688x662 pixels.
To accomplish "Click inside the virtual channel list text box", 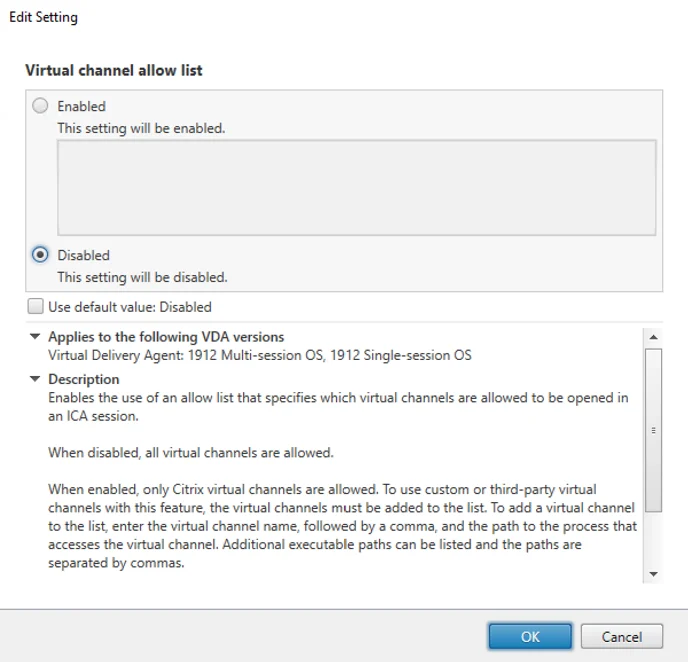I will click(356, 187).
